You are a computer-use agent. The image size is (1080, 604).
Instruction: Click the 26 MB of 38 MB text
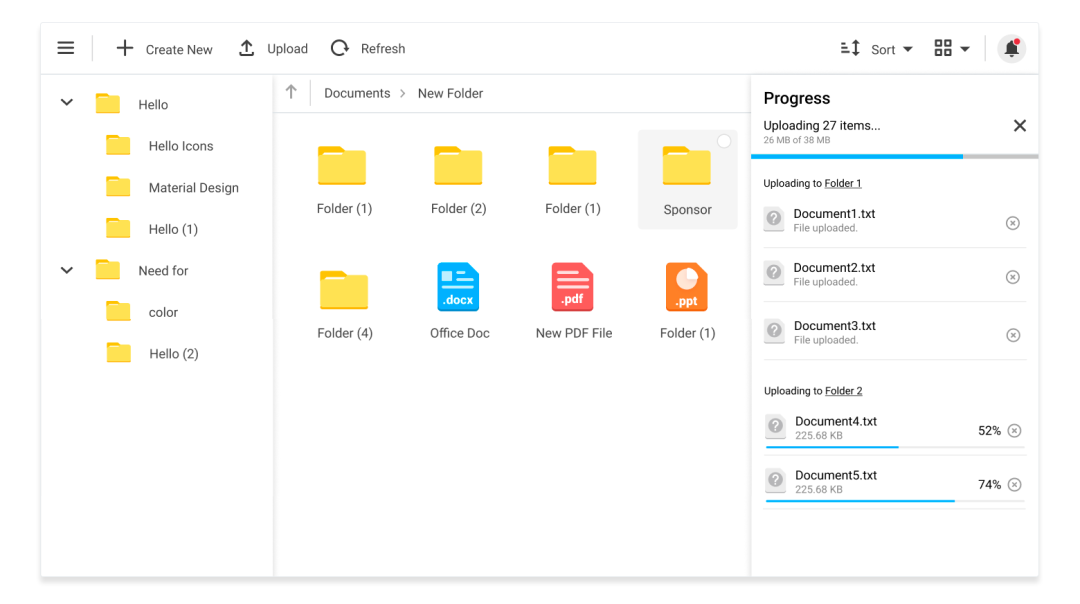[796, 140]
